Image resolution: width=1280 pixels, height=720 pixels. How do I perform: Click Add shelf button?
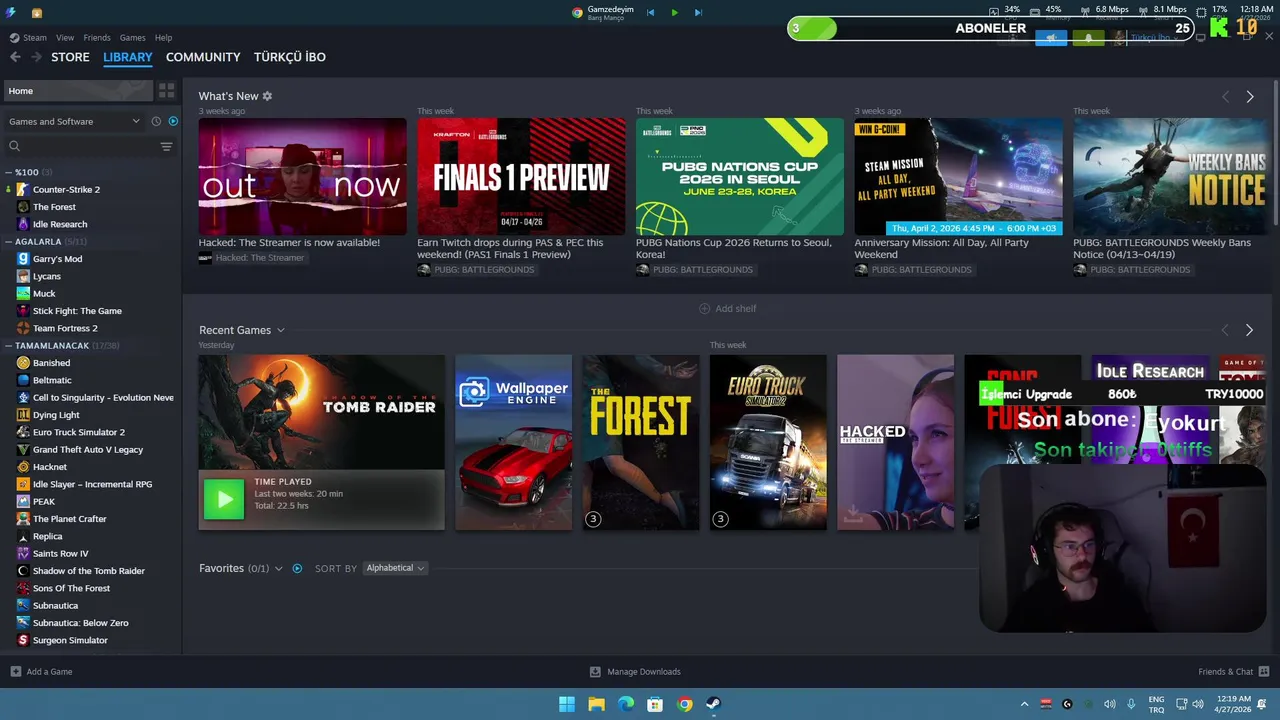(727, 308)
